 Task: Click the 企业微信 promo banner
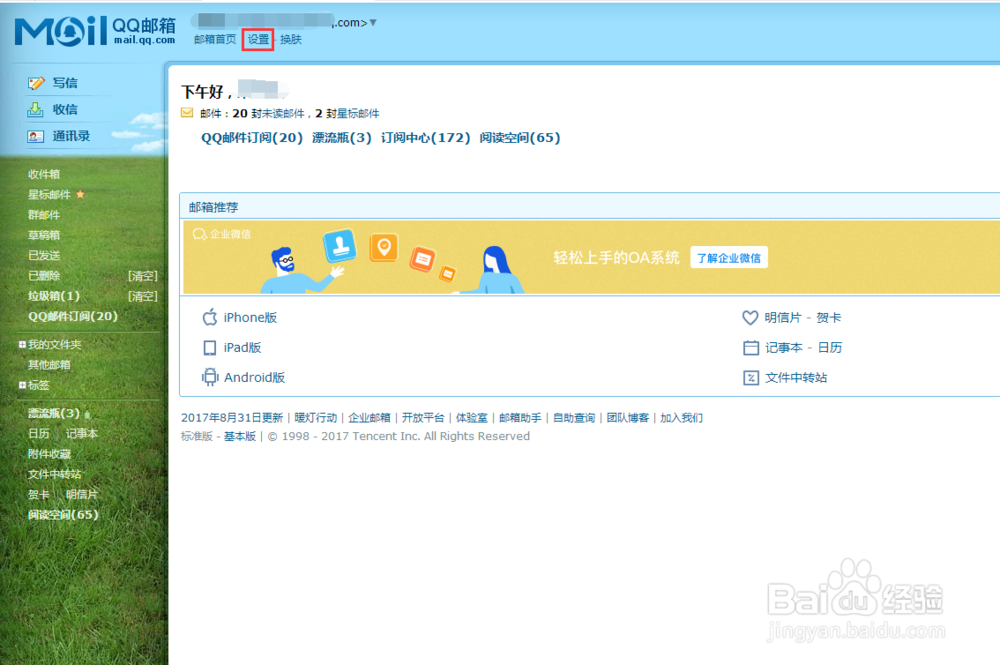coord(450,257)
